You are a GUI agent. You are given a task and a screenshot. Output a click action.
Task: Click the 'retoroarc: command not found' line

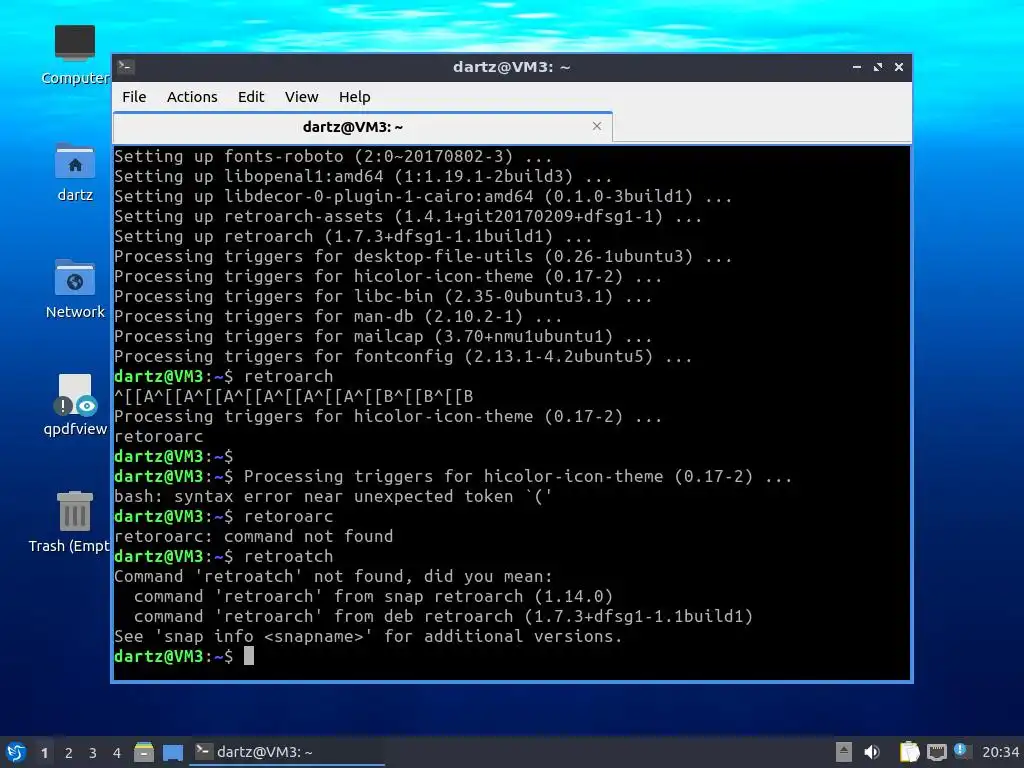[x=254, y=536]
